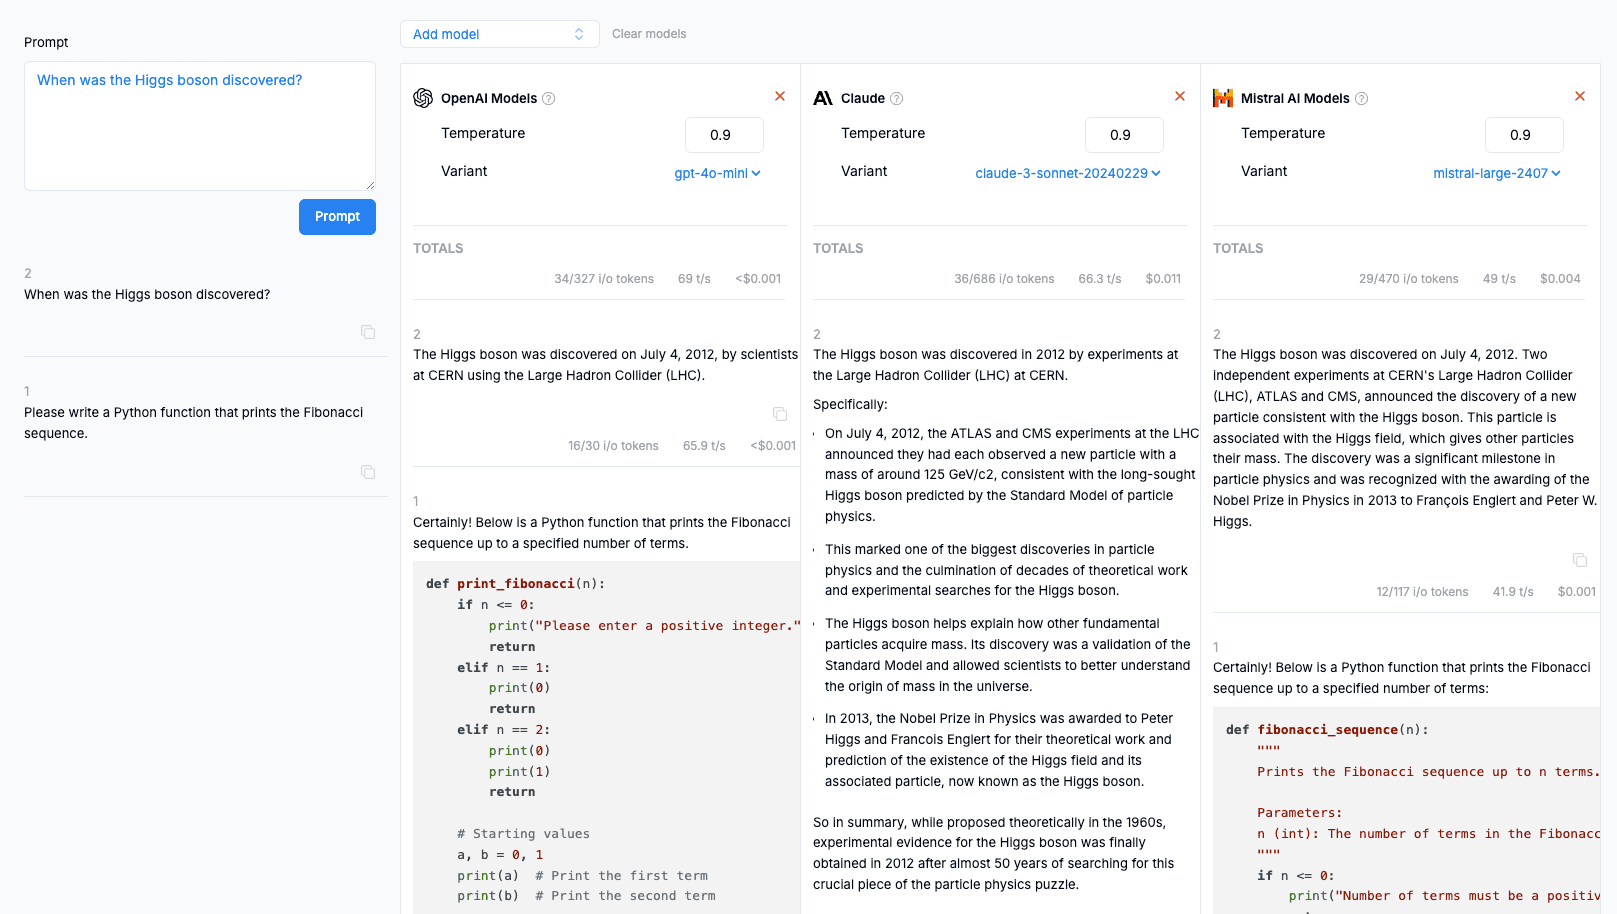Open the Mistral AI Models help question mark
This screenshot has width=1617, height=914.
(1361, 98)
